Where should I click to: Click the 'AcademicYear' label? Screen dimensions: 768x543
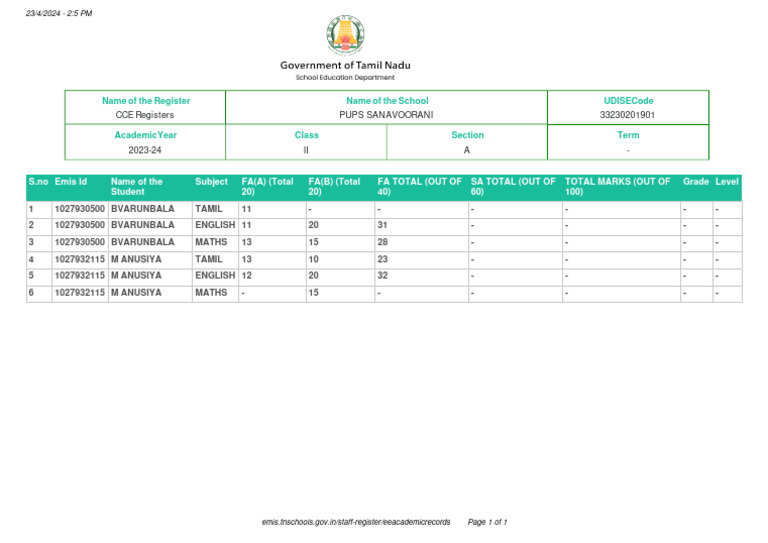click(145, 135)
